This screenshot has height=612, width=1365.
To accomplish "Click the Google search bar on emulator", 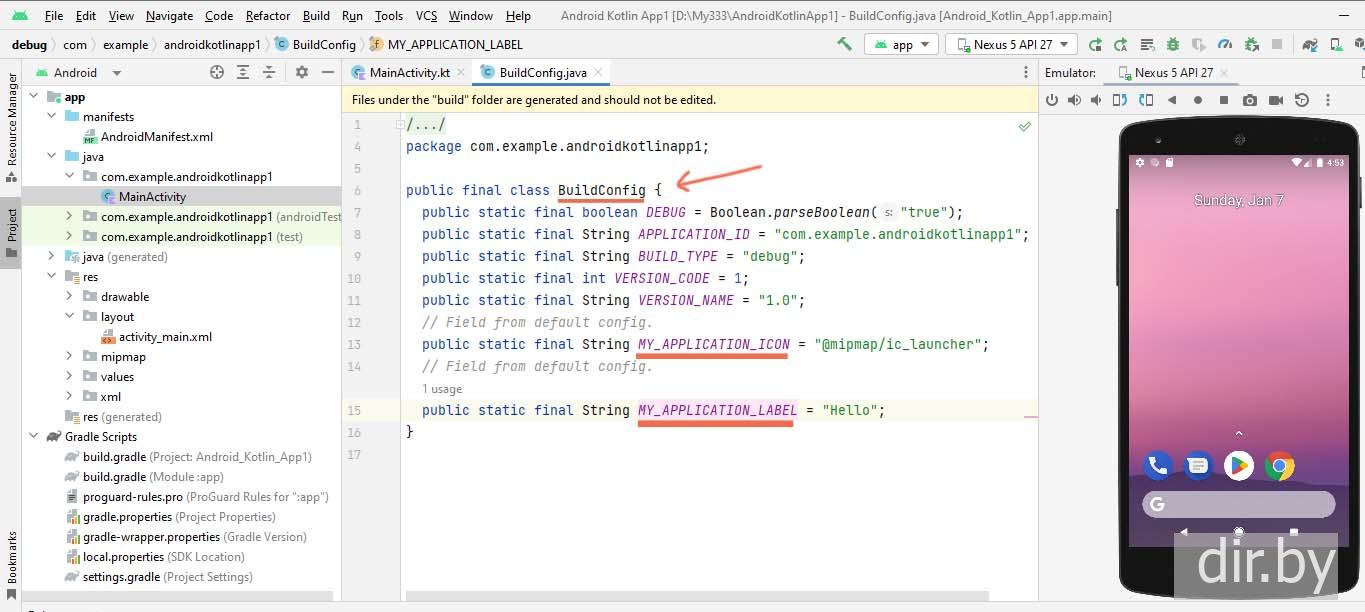I will (x=1238, y=504).
